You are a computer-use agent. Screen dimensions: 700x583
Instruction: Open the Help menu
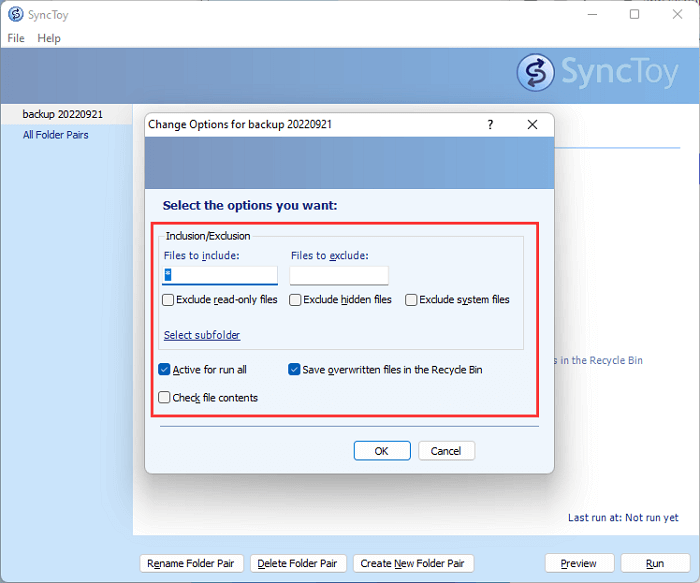[49, 38]
